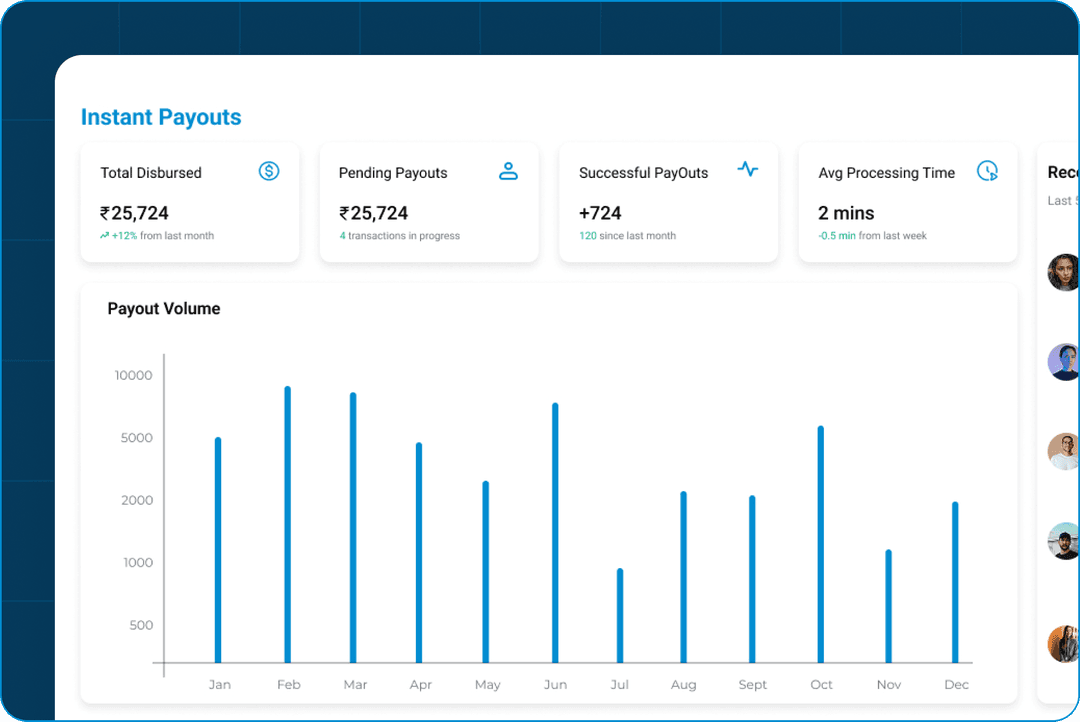Click the May x-axis label

click(488, 685)
